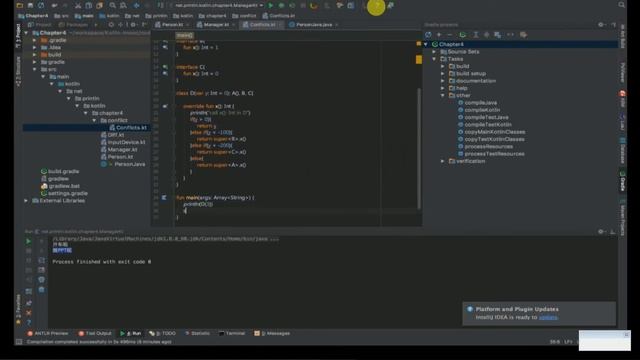Open the Messages tool window tab

pos(272,333)
